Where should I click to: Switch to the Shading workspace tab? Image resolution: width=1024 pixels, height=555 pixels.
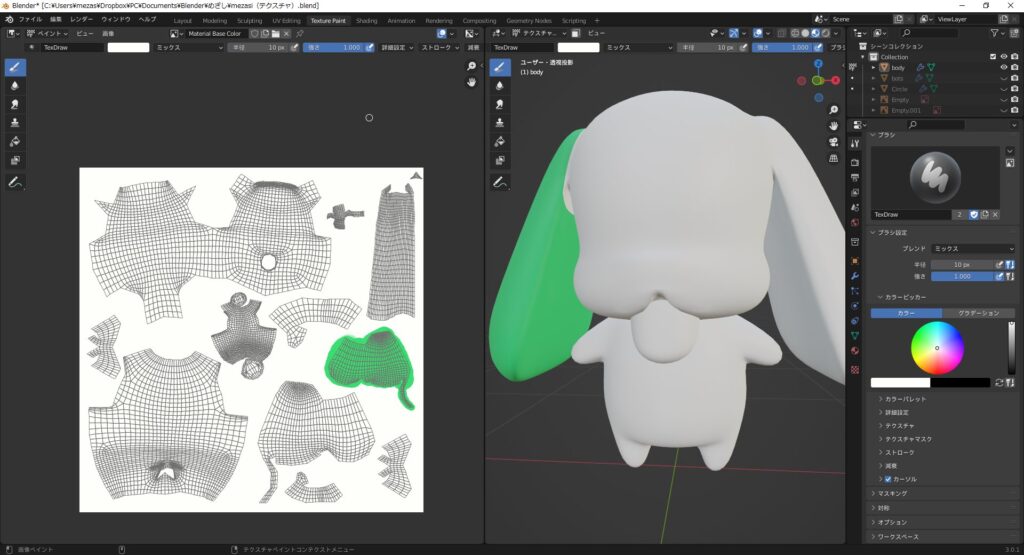point(367,20)
